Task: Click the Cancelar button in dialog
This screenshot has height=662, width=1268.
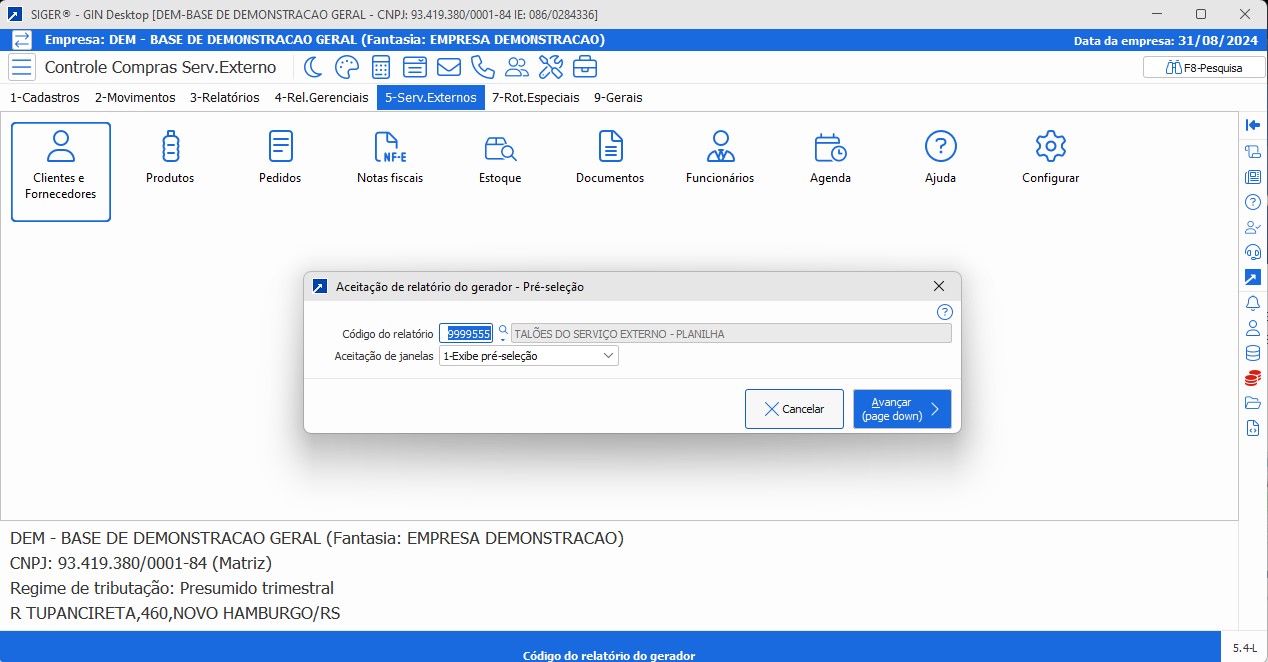Action: (x=794, y=409)
